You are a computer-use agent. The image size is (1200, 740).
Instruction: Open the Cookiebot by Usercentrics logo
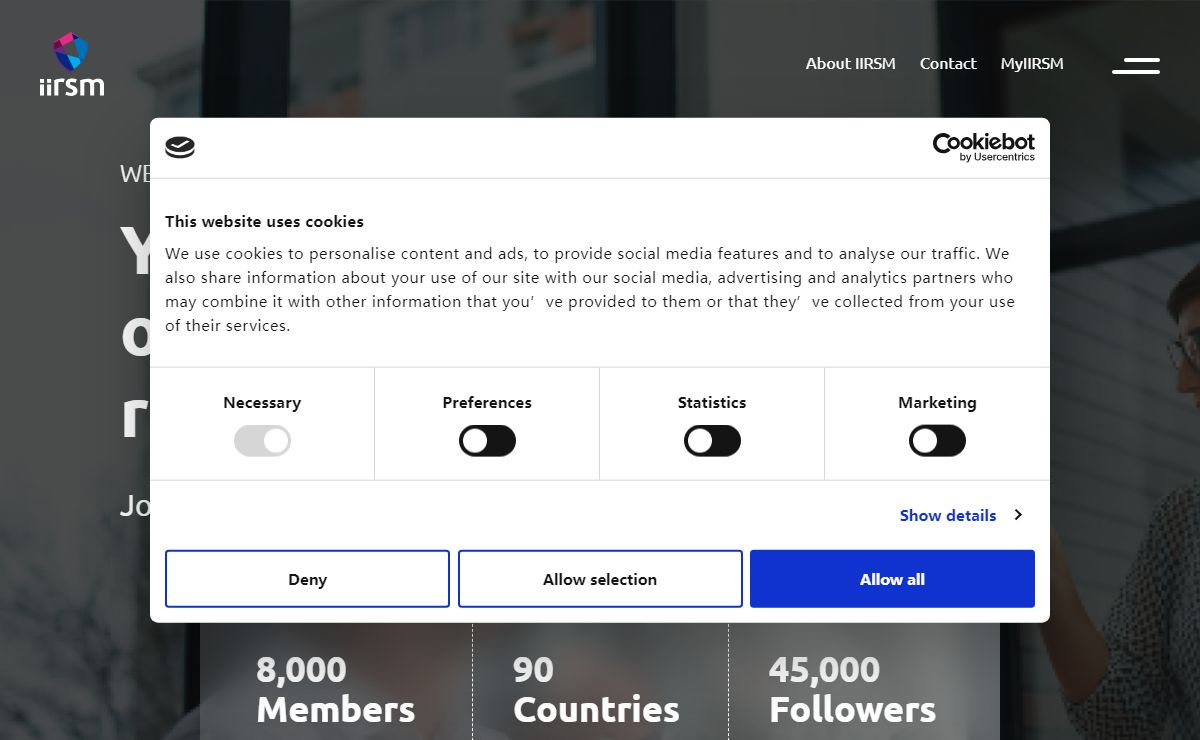[x=983, y=147]
